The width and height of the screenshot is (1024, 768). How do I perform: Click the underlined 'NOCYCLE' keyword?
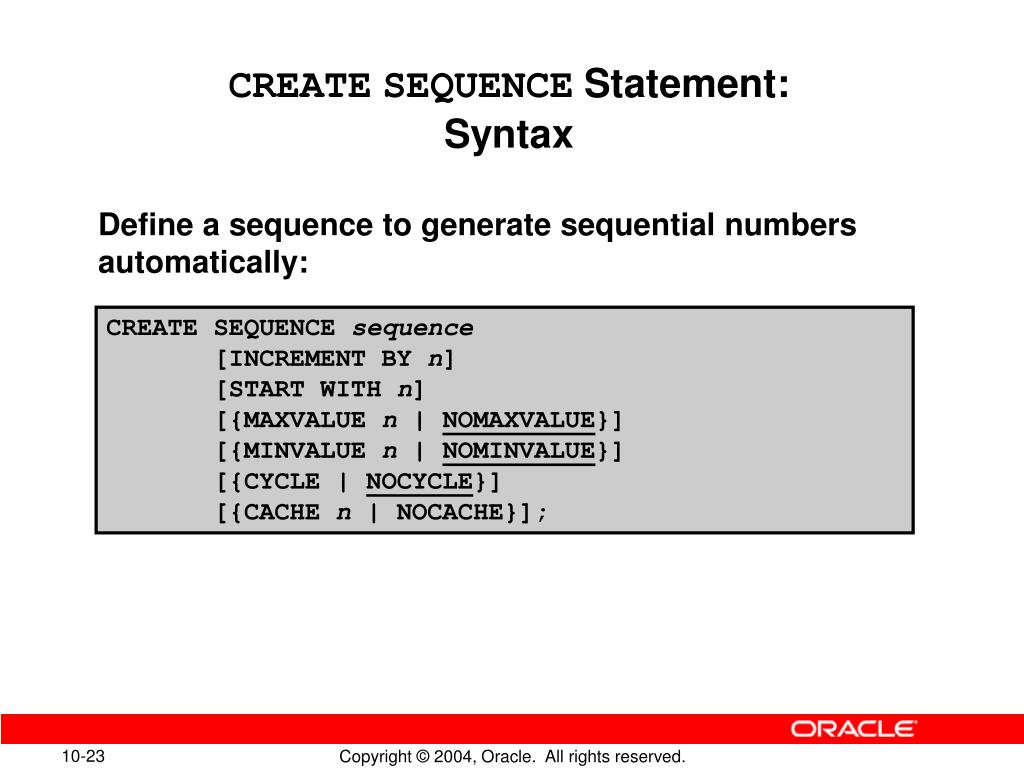419,482
